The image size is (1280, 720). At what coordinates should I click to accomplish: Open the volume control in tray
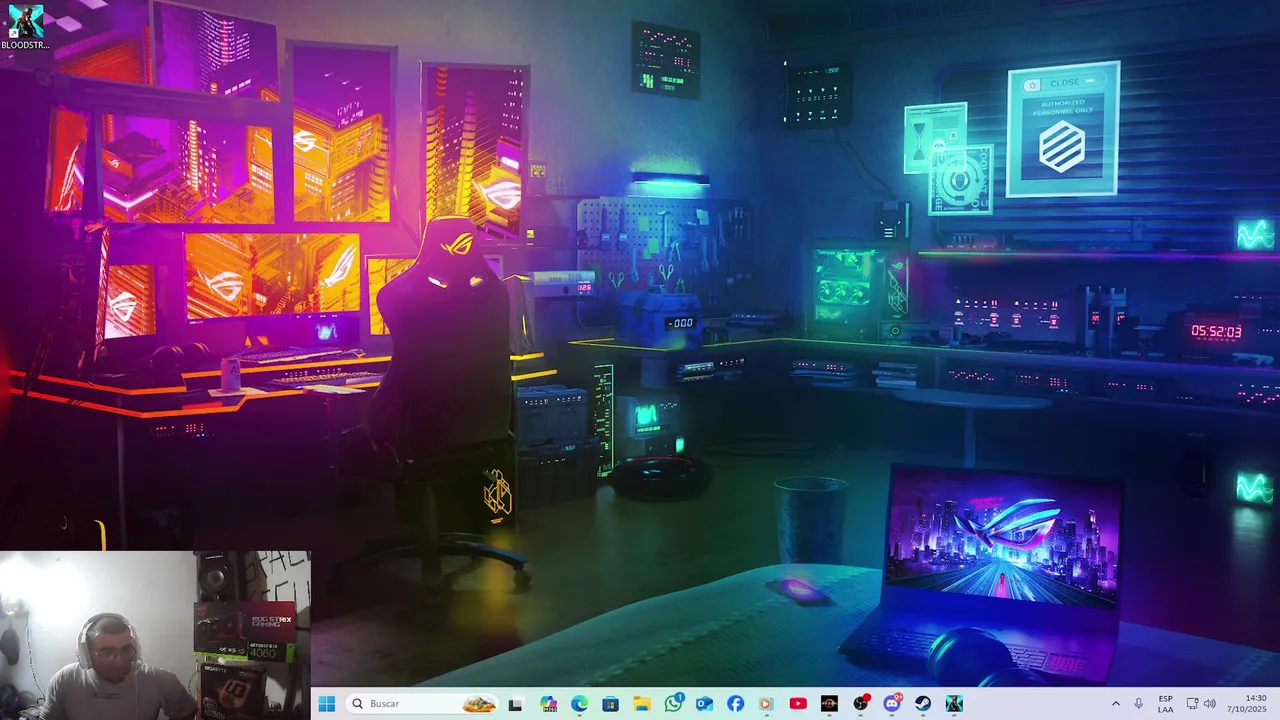point(1210,704)
